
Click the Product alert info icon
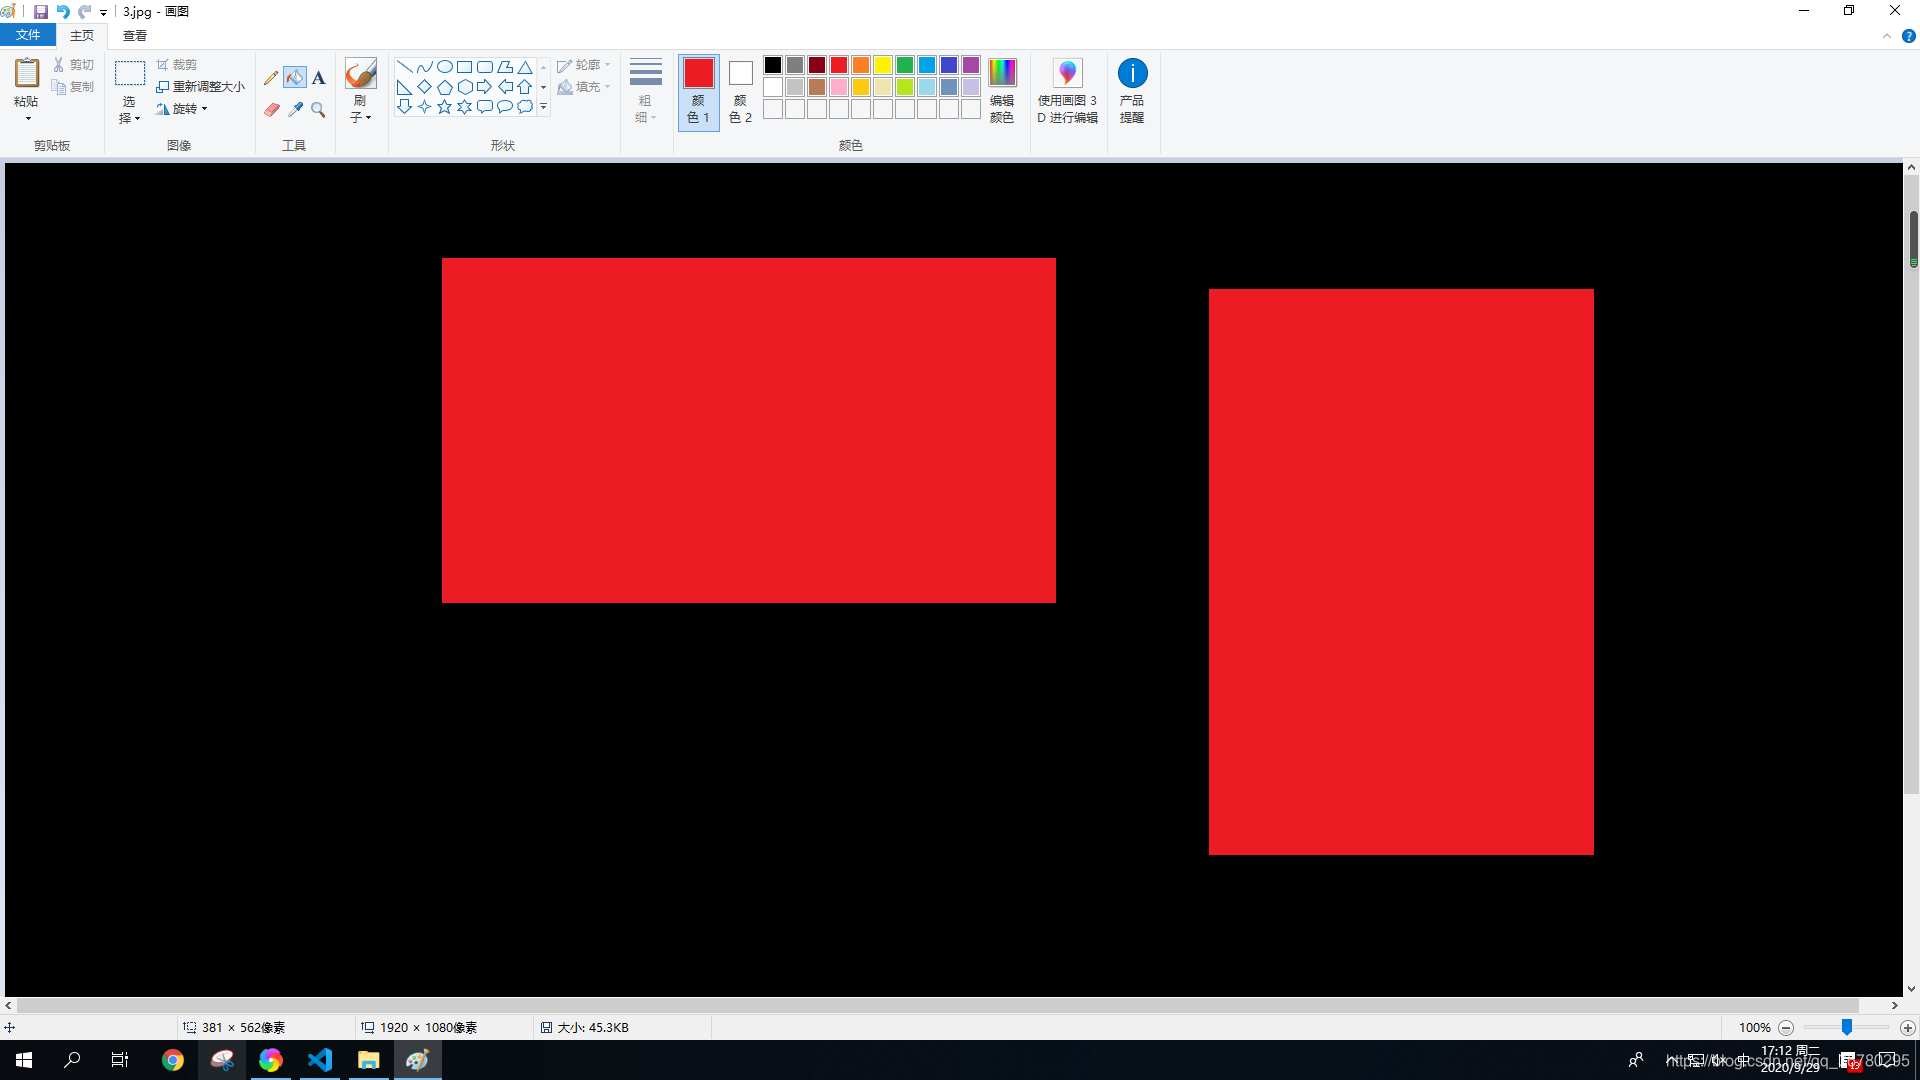coord(1132,73)
